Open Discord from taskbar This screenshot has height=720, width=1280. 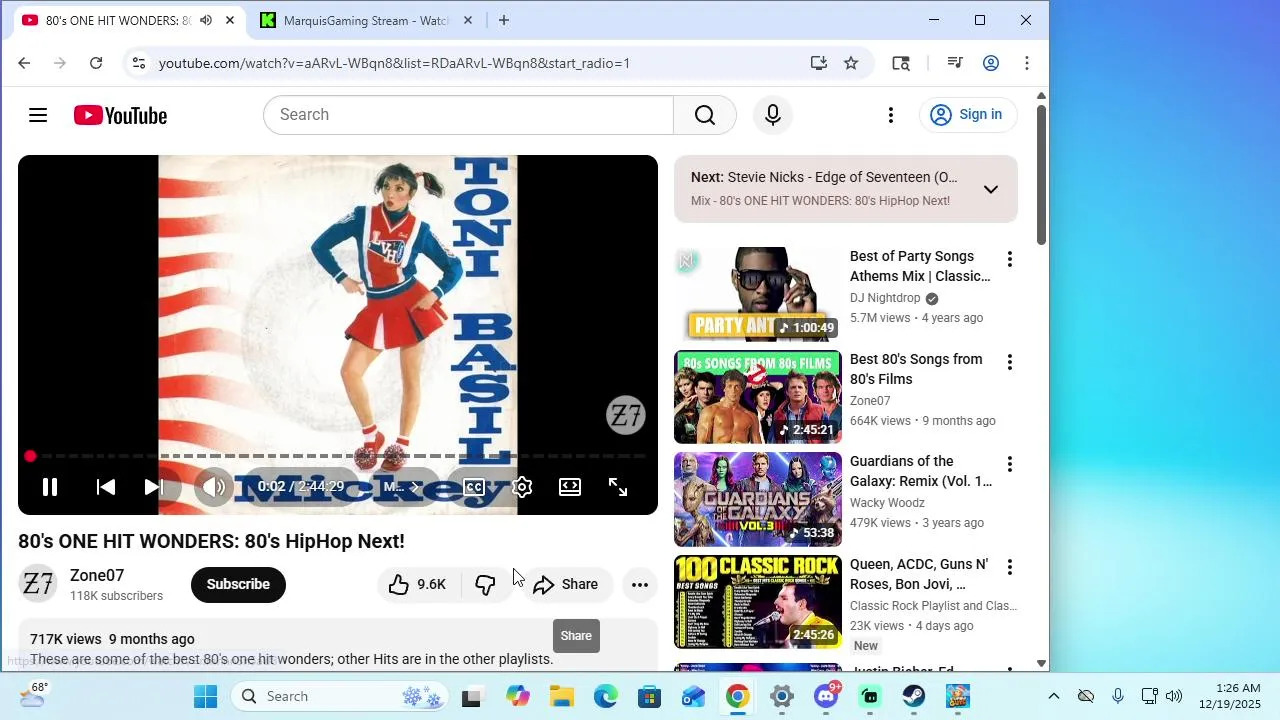[x=826, y=696]
